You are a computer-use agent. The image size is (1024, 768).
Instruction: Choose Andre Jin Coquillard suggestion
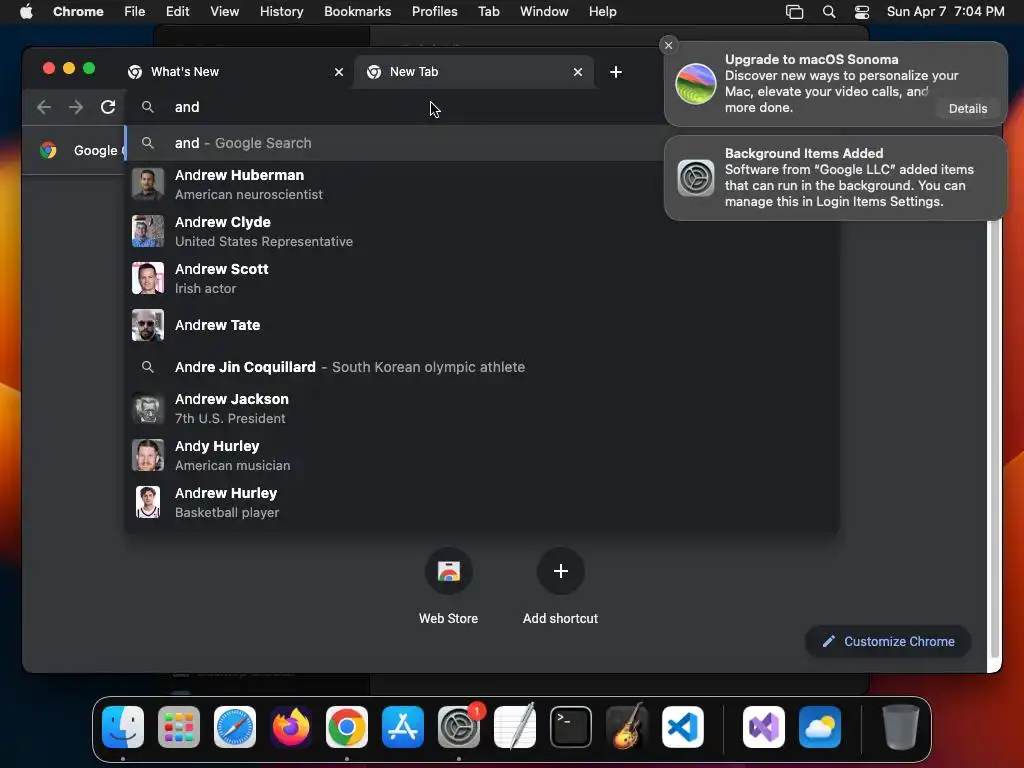click(x=481, y=367)
